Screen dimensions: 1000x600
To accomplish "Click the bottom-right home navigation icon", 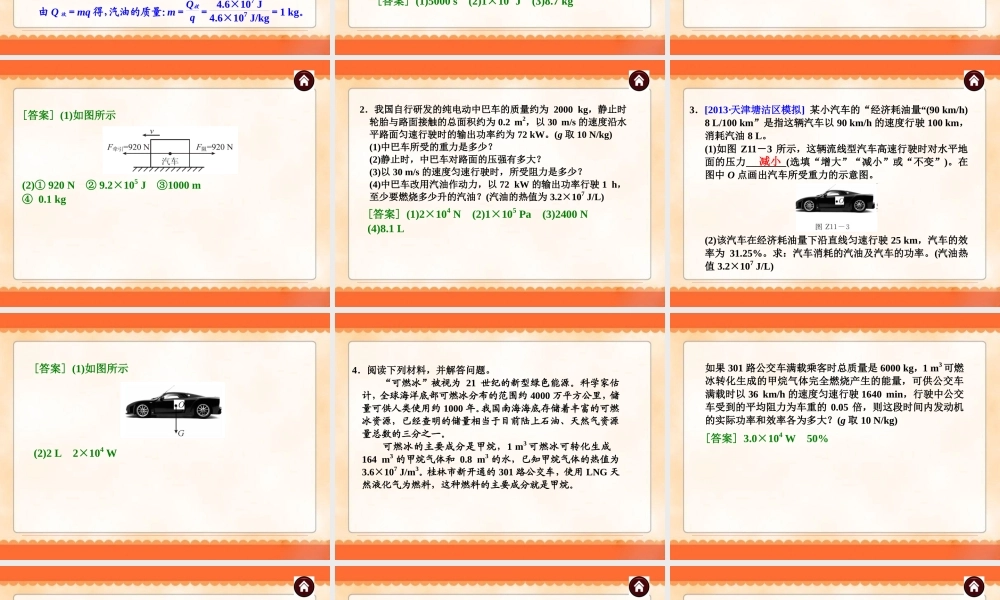I will pos(972,586).
